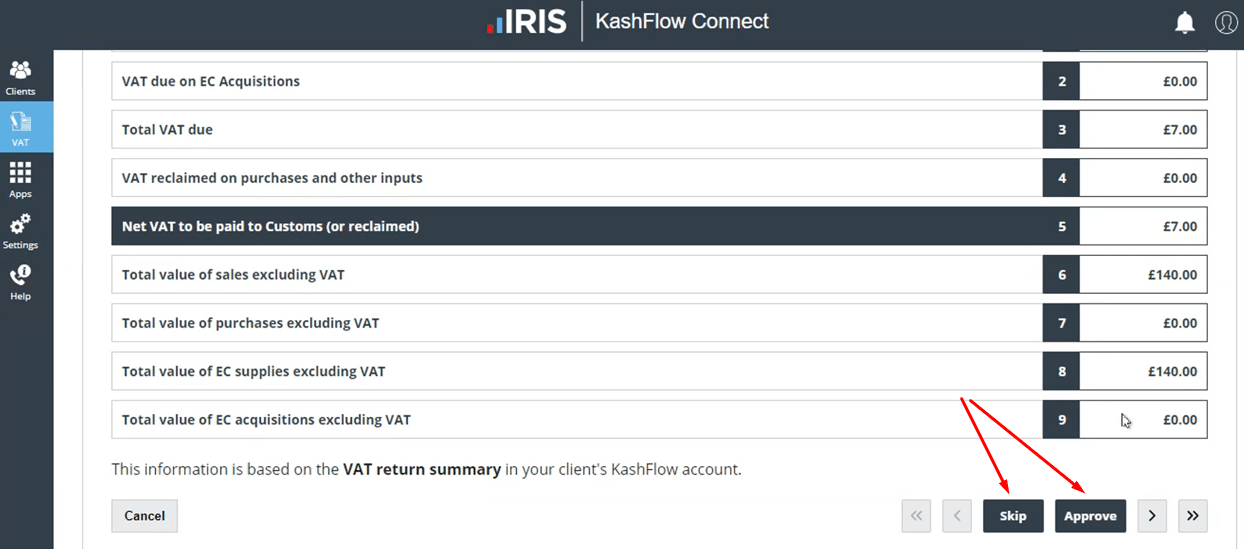Jump to the first VAT return
Image resolution: width=1244 pixels, height=549 pixels.
click(x=915, y=516)
